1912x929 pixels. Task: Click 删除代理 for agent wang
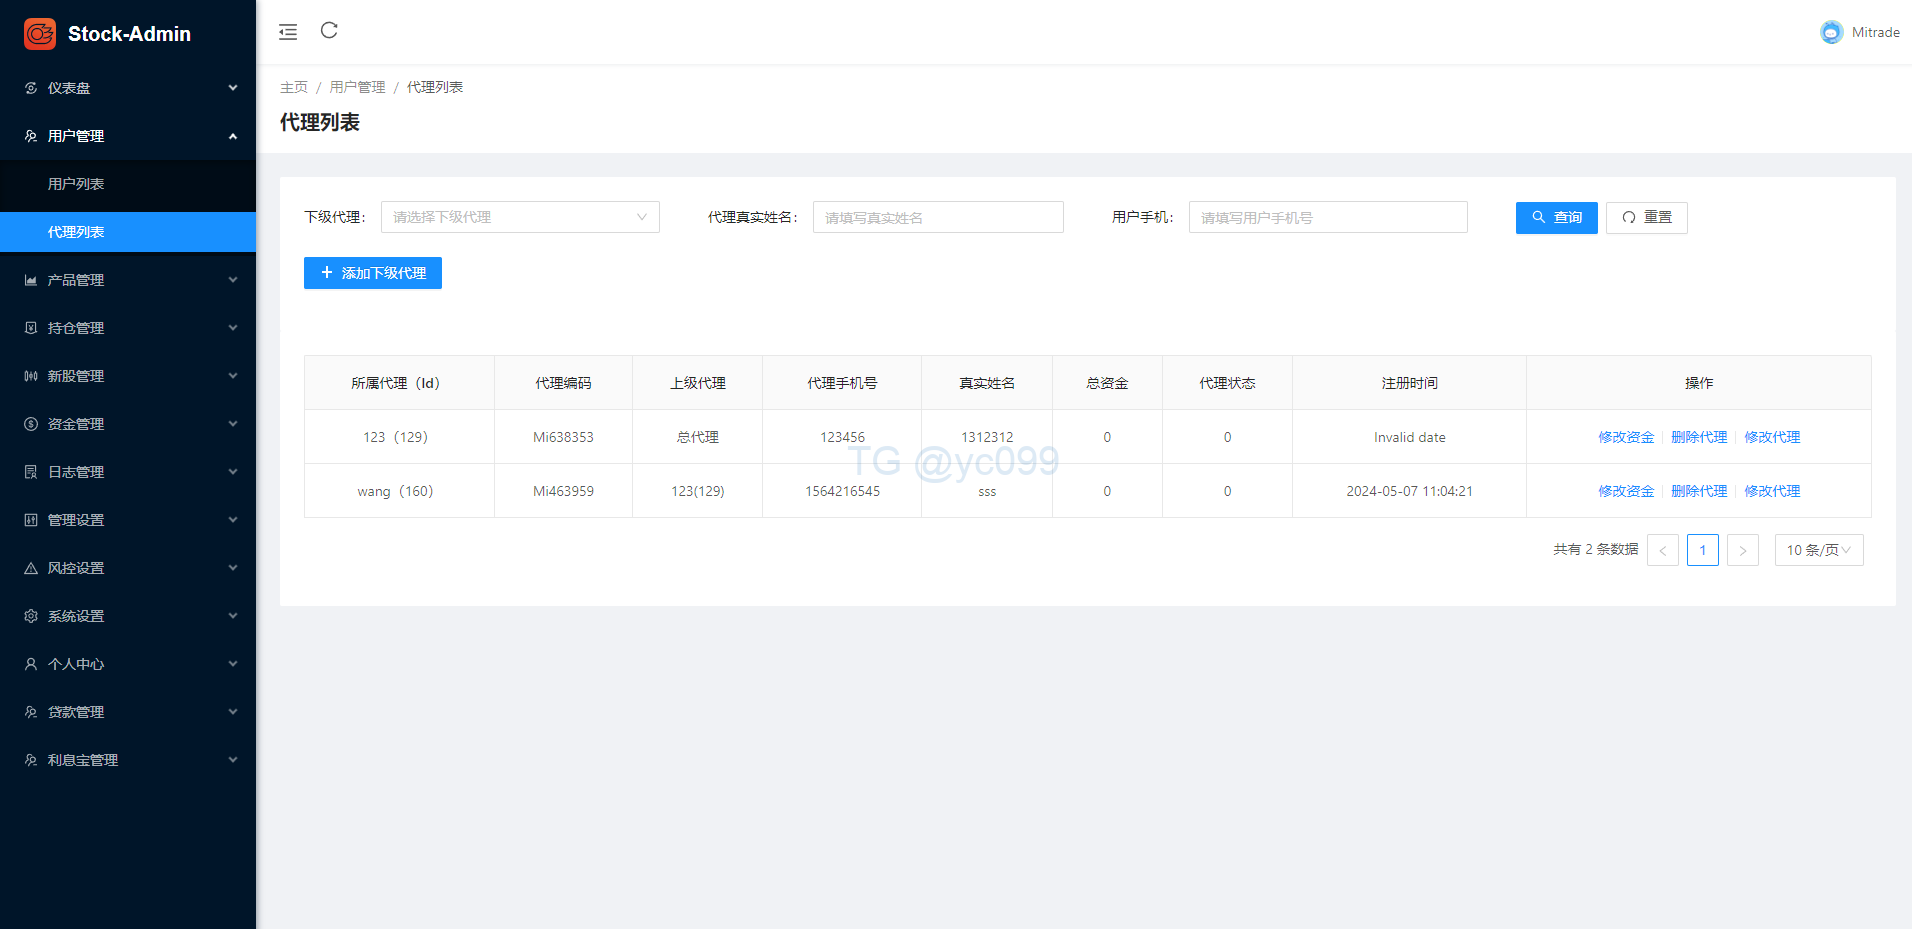(x=1699, y=491)
